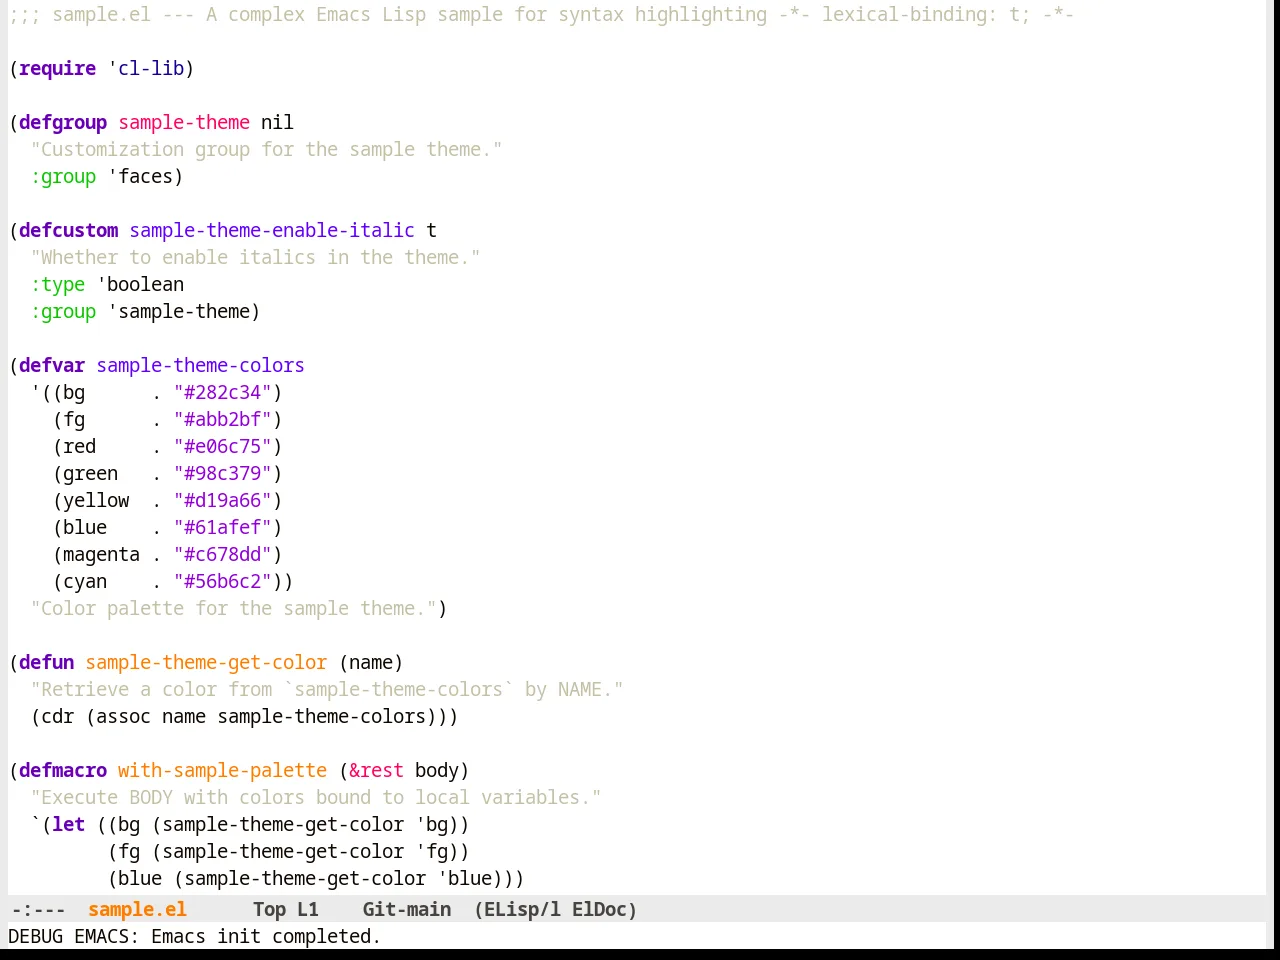1280x960 pixels.
Task: Click the ElDoc minor mode indicator
Action: 599,909
